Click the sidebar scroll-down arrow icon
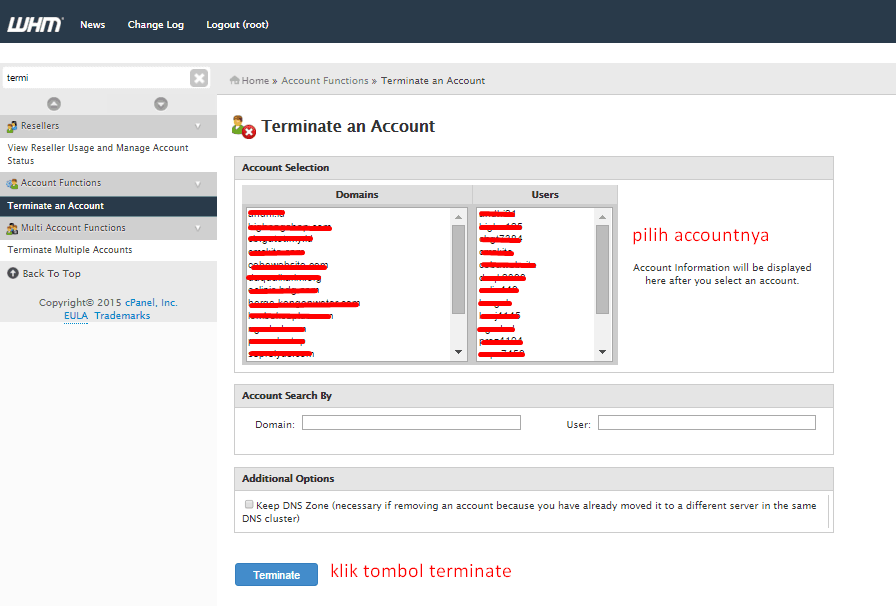 click(161, 103)
